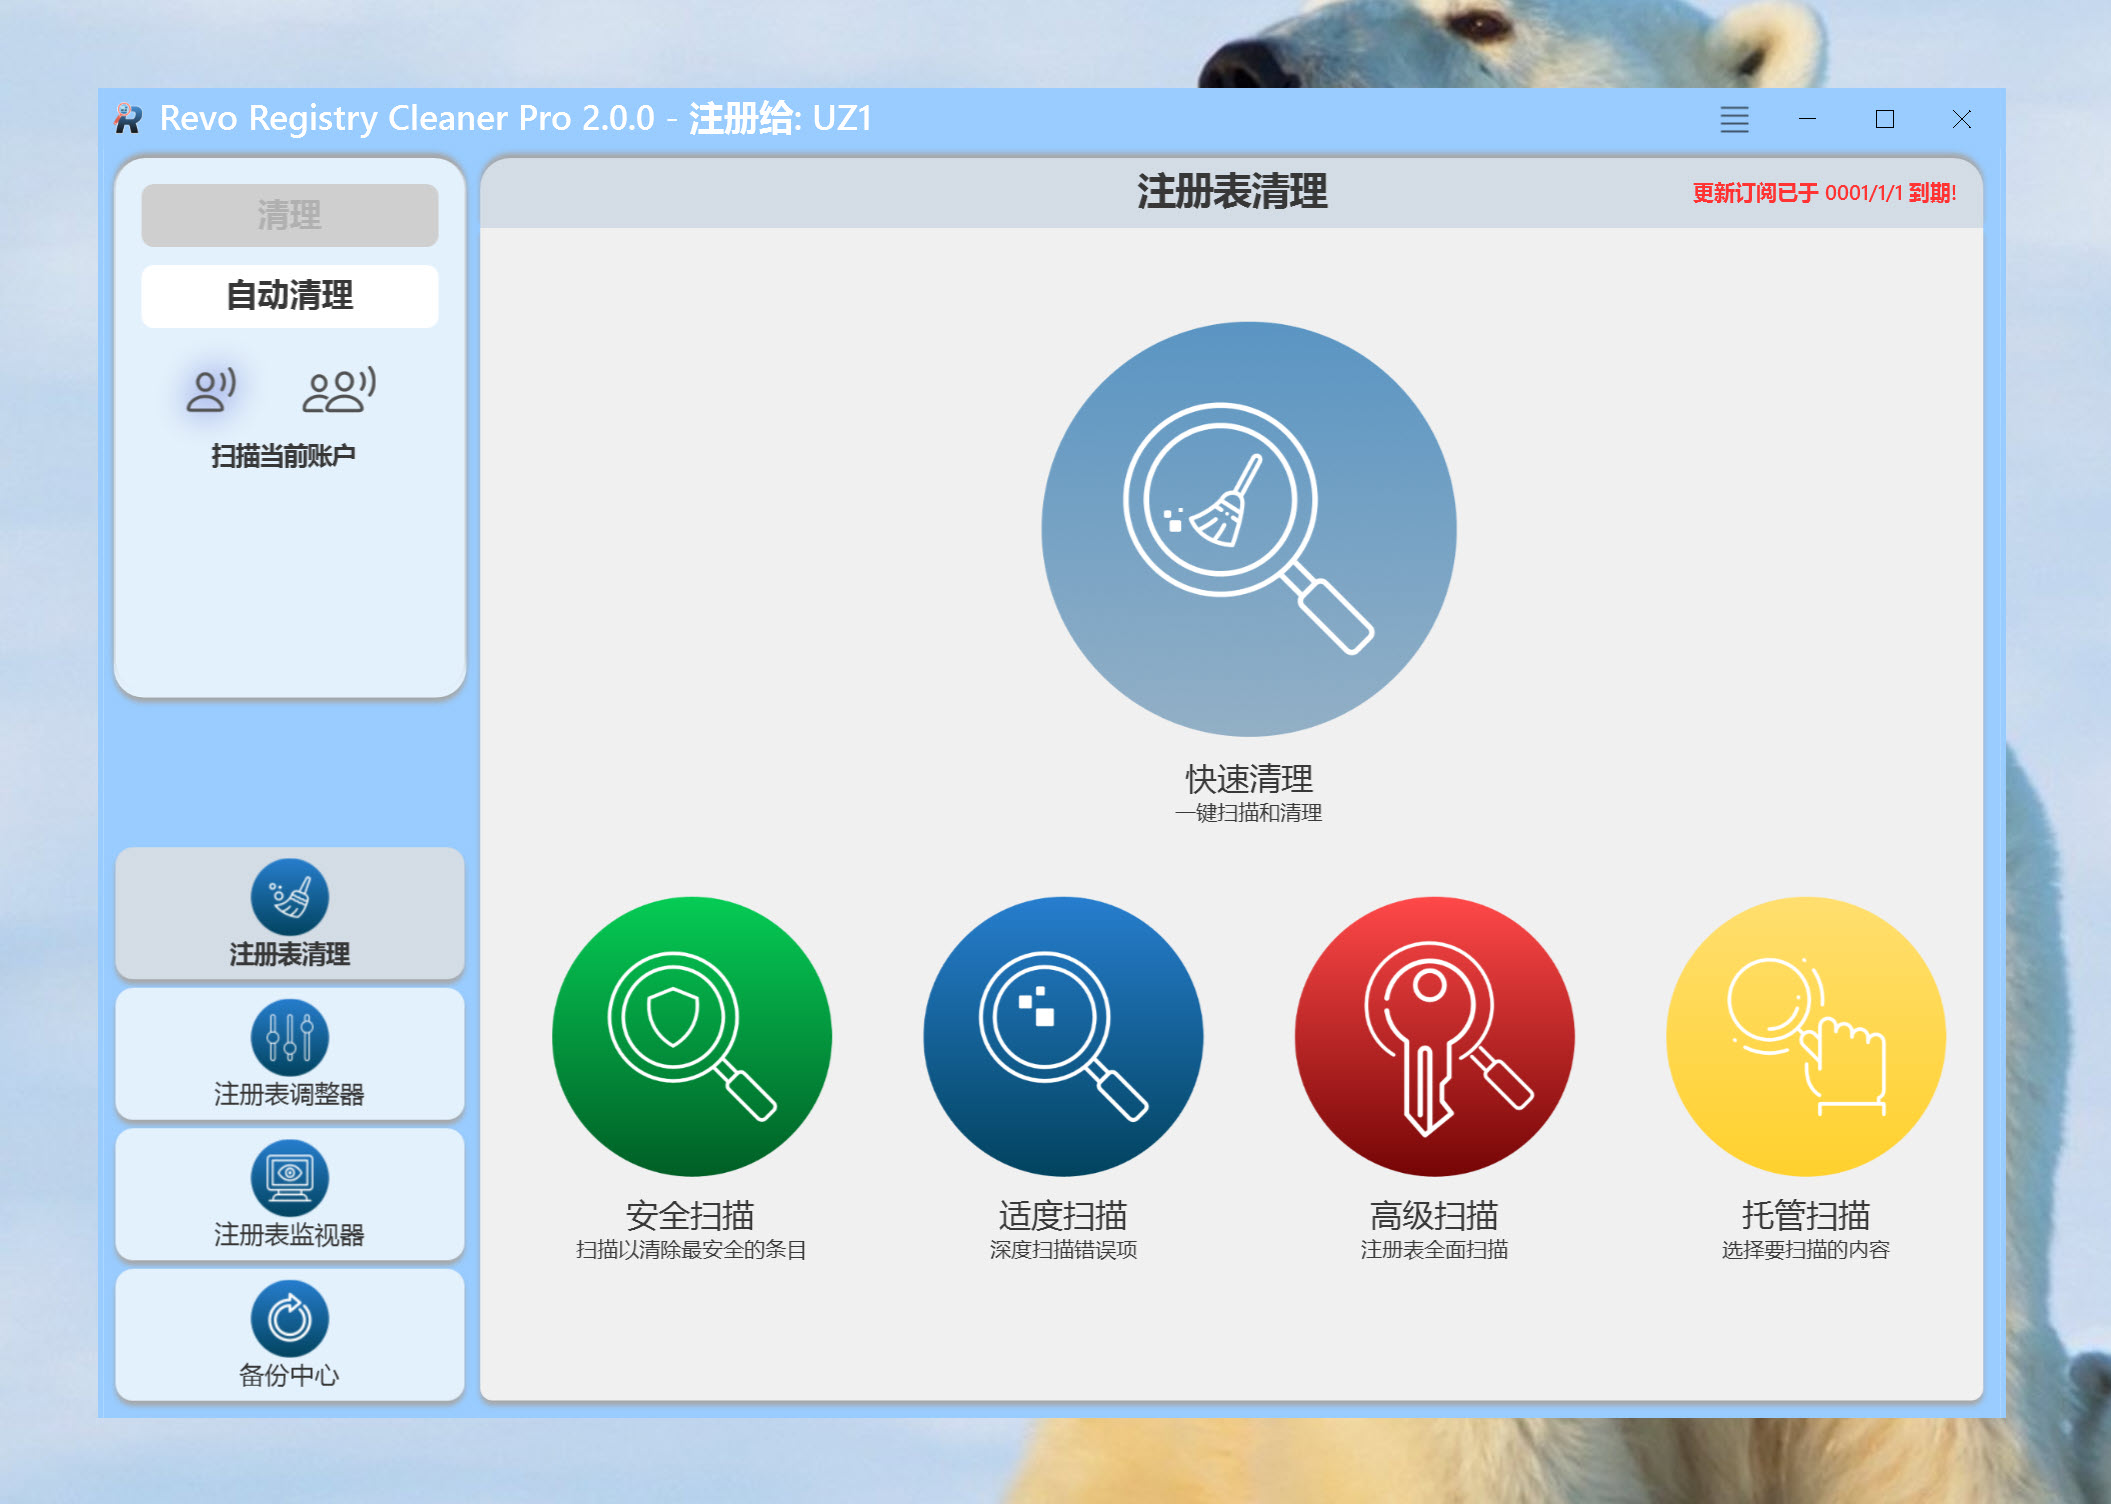The width and height of the screenshot is (2111, 1504).
Task: Click the 快速清理 caption text
Action: [1248, 779]
